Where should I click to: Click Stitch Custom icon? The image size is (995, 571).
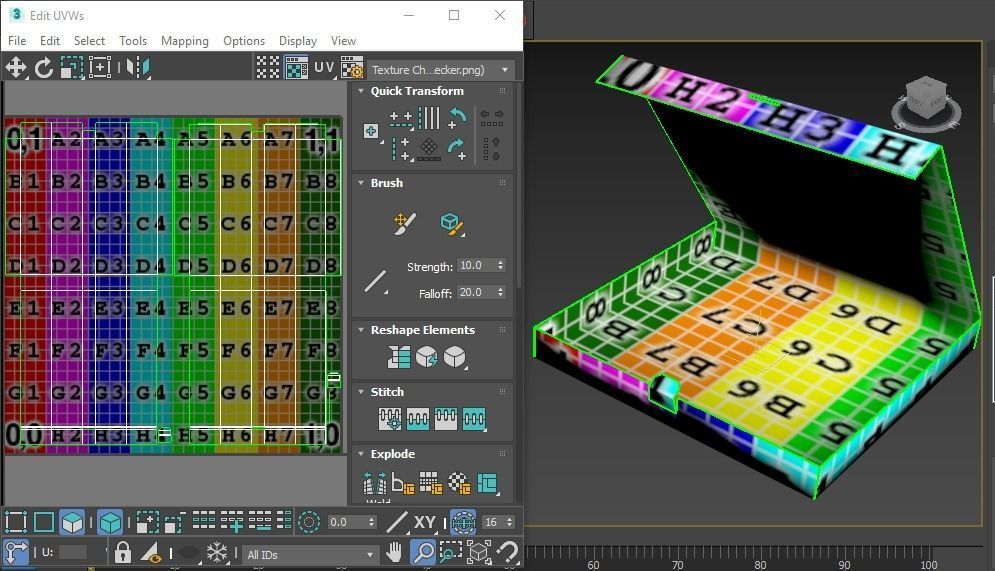click(474, 419)
